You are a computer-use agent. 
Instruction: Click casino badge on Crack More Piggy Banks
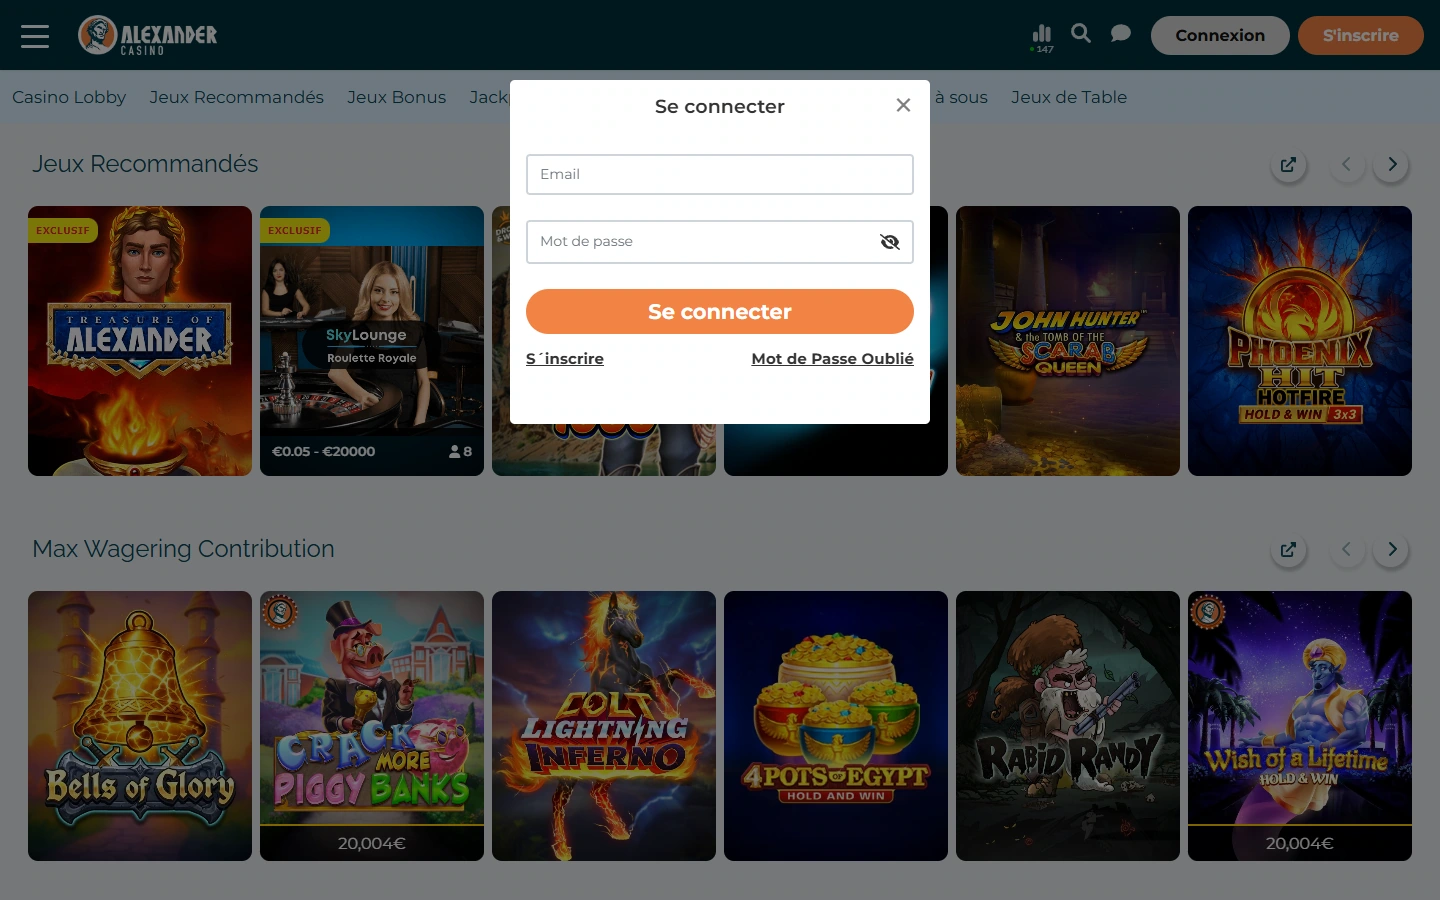pos(280,611)
